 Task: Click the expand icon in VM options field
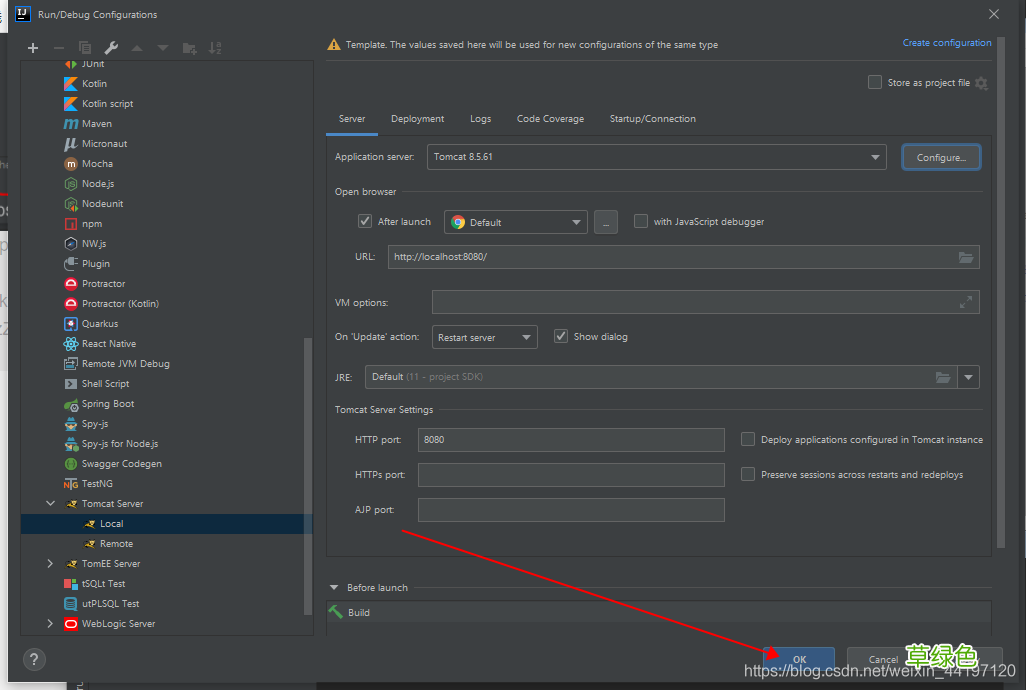click(x=965, y=302)
